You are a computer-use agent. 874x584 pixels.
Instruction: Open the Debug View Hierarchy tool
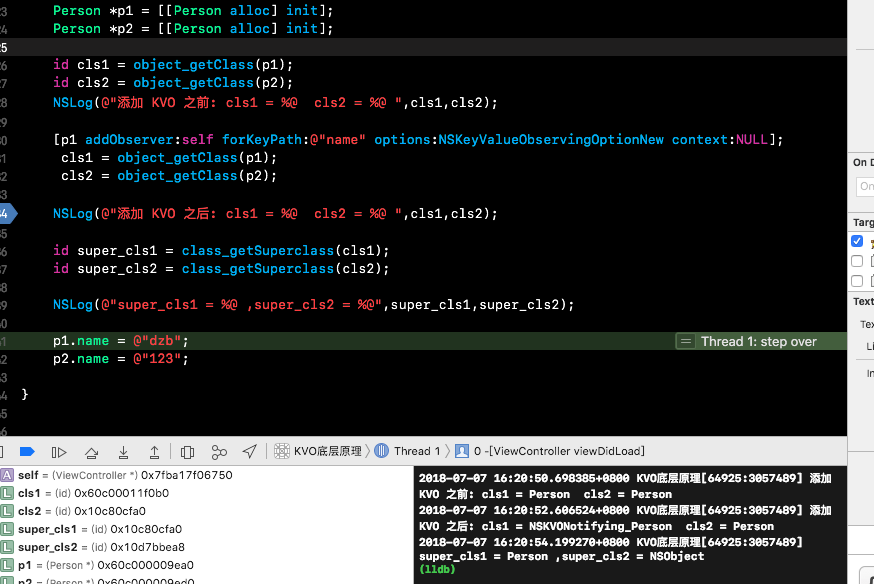pos(187,452)
